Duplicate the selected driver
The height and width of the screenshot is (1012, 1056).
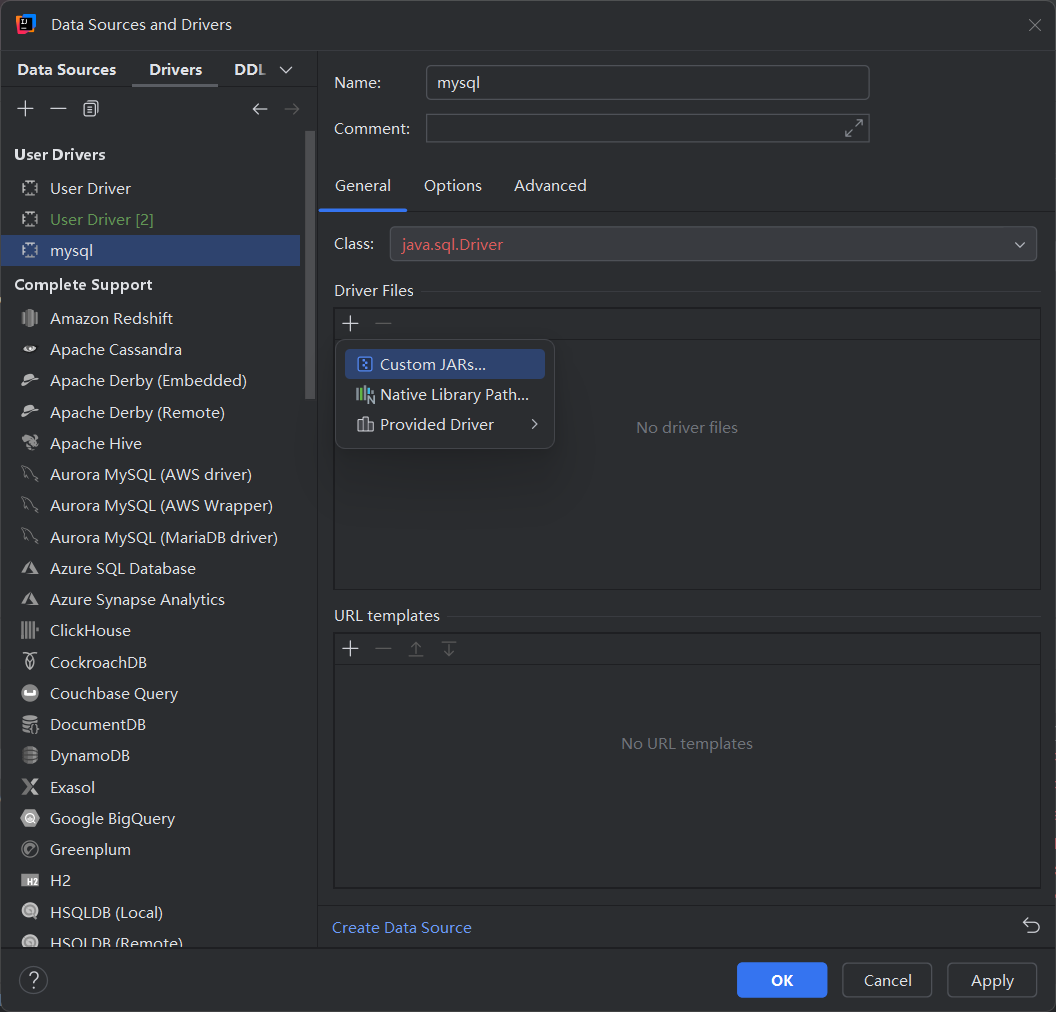(91, 108)
